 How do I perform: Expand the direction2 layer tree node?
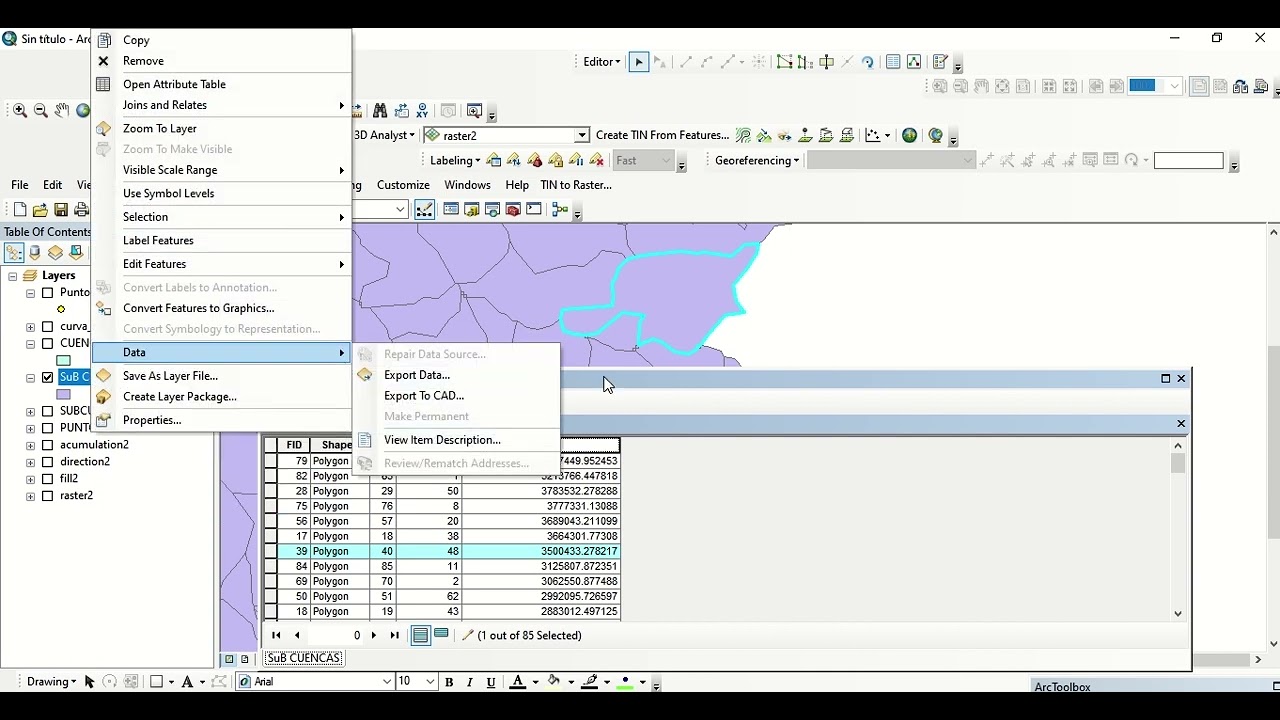pos(30,462)
